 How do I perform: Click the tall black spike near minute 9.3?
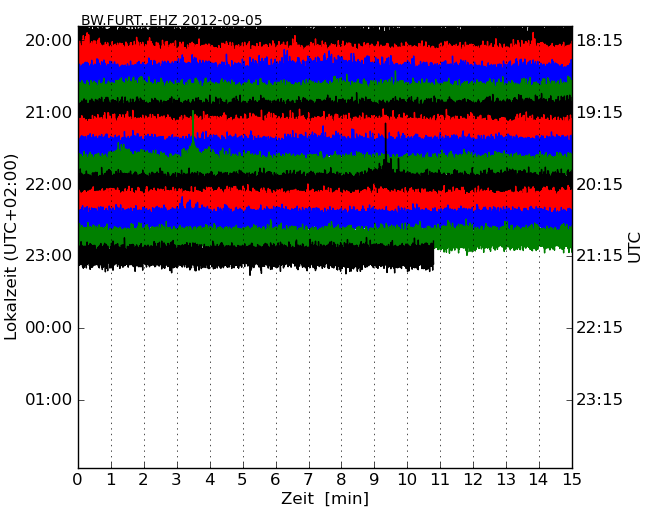pos(386,141)
